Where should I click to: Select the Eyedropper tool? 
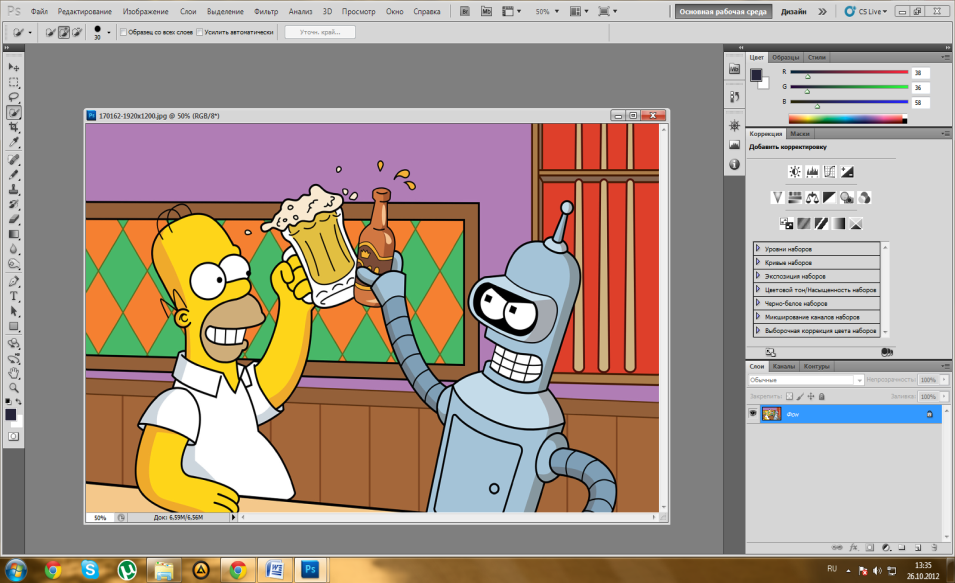(13, 142)
